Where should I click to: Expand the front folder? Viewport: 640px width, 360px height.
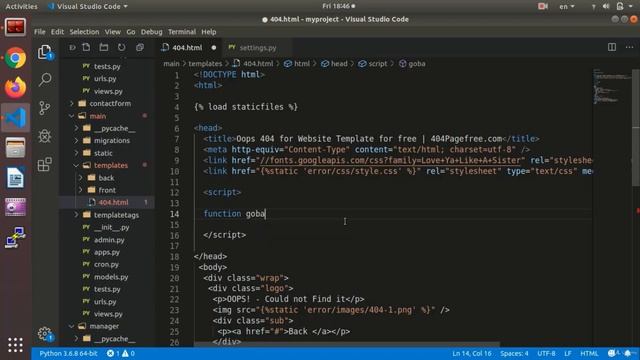(107, 190)
